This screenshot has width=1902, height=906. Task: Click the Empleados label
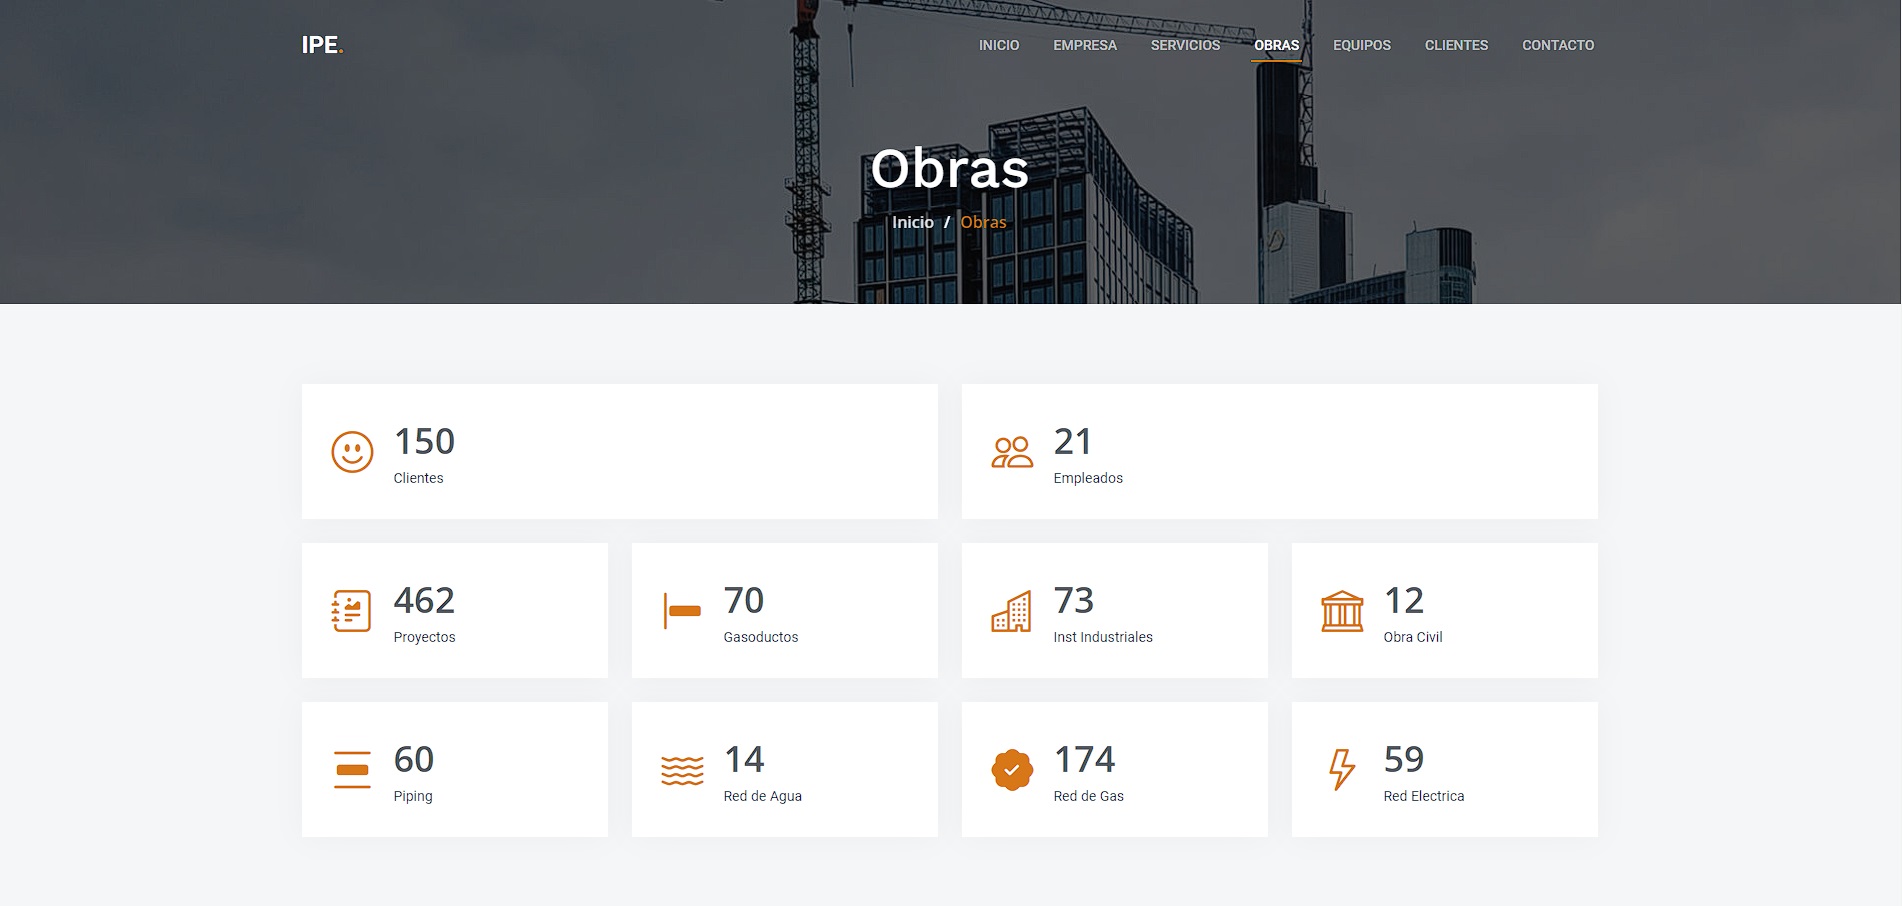(x=1088, y=478)
